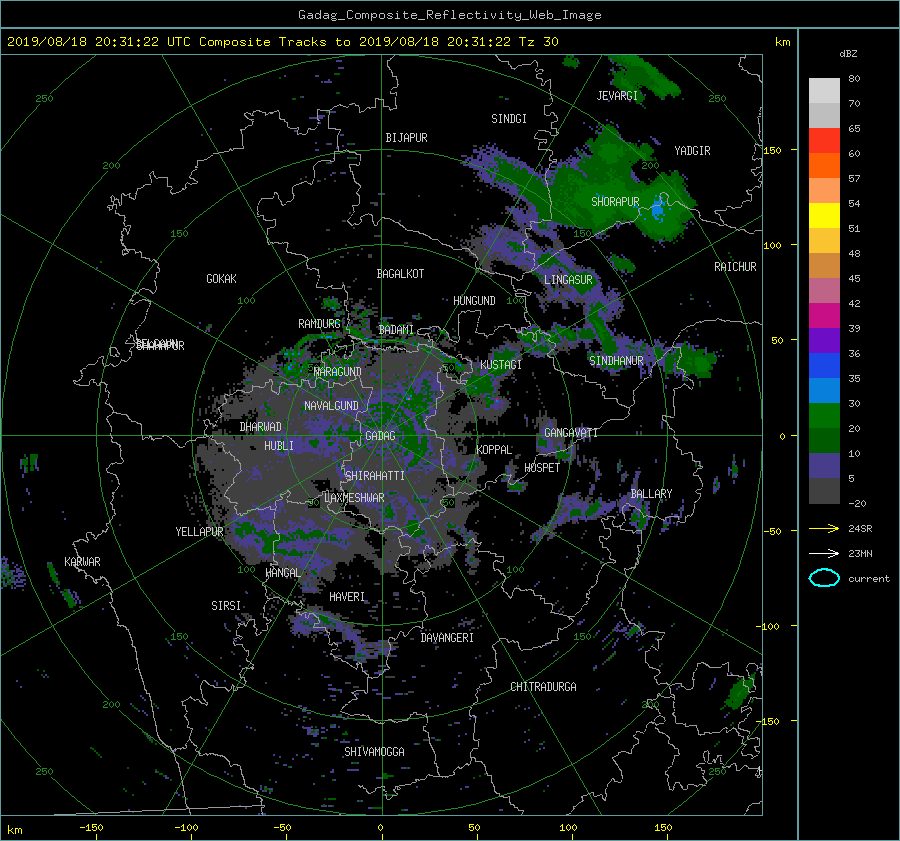Click the BALLARY city label
The height and width of the screenshot is (841, 900).
[x=651, y=494]
